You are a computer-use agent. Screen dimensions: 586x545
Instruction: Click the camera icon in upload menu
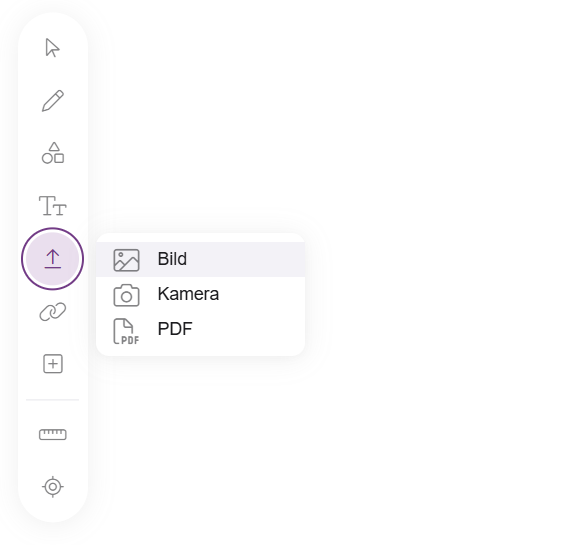point(126,295)
